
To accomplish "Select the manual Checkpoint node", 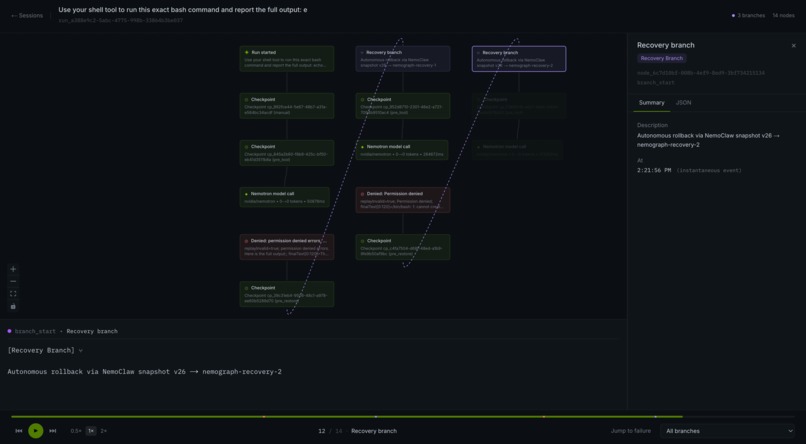I will pyautogui.click(x=287, y=106).
